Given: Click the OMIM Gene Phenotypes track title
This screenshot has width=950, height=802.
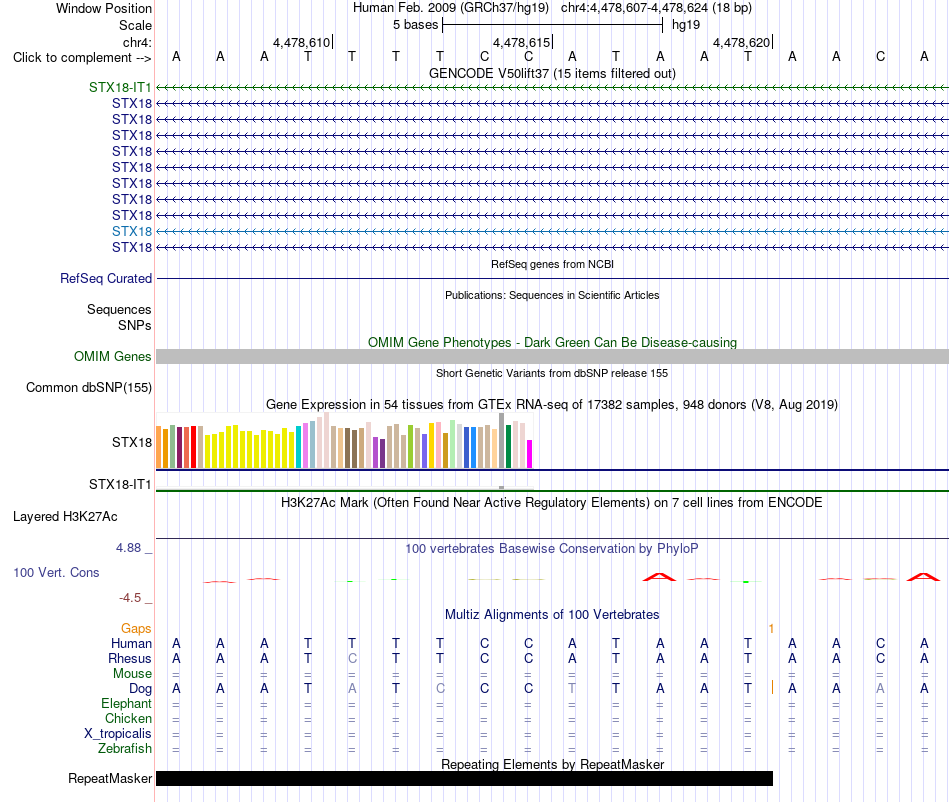Looking at the screenshot, I should coord(552,342).
